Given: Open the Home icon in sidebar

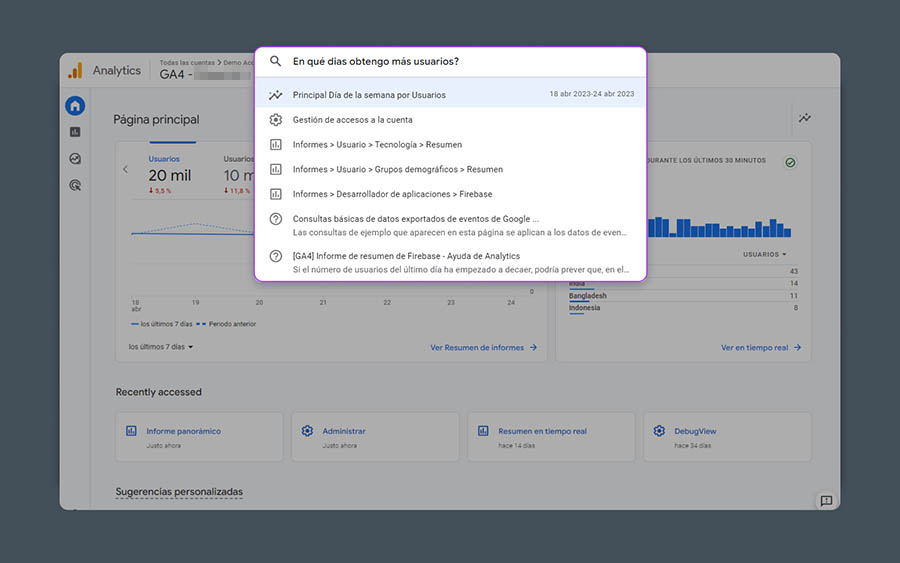Looking at the screenshot, I should (75, 106).
